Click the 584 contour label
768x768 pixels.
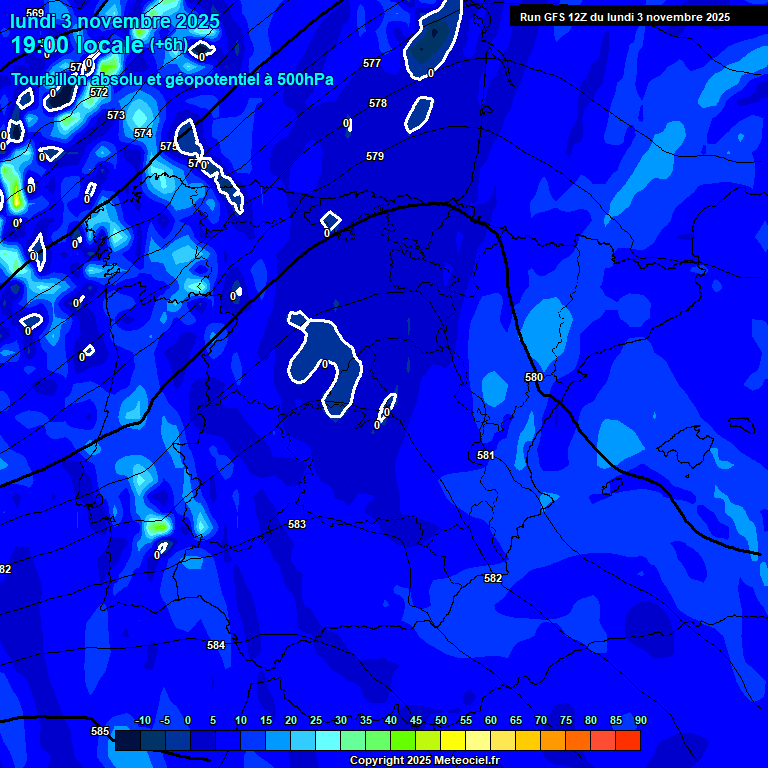(216, 645)
